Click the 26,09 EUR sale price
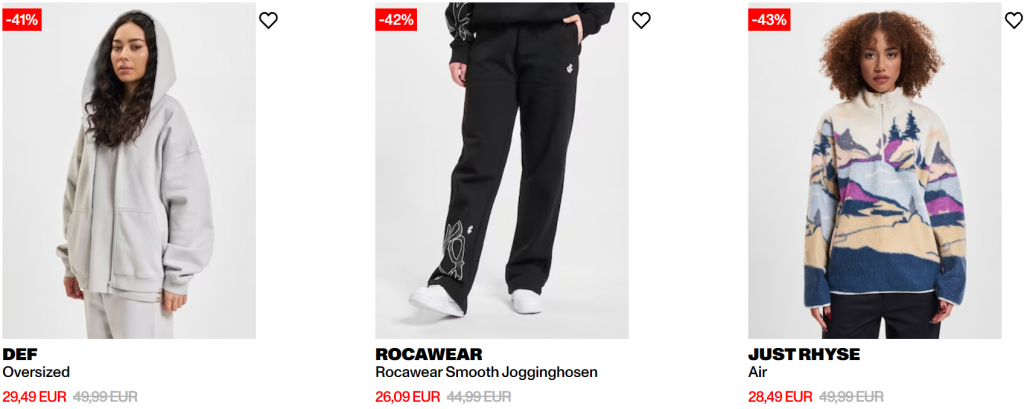This screenshot has width=1024, height=409. tap(408, 397)
